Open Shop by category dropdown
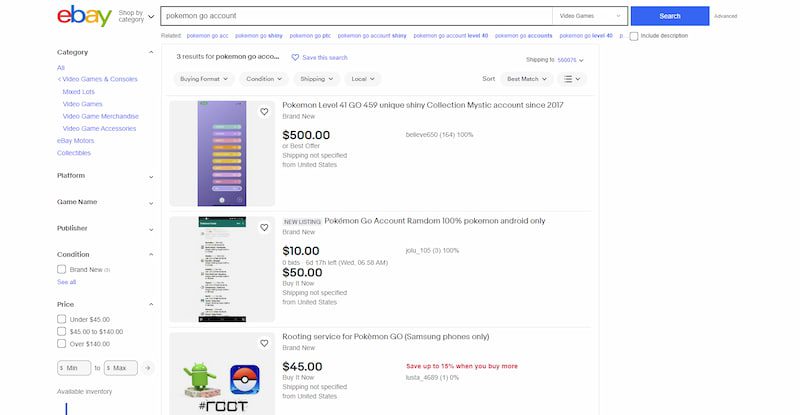 click(136, 16)
